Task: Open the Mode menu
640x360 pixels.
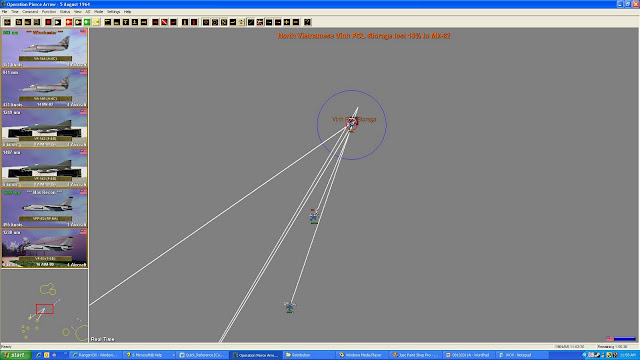Action: (99, 12)
